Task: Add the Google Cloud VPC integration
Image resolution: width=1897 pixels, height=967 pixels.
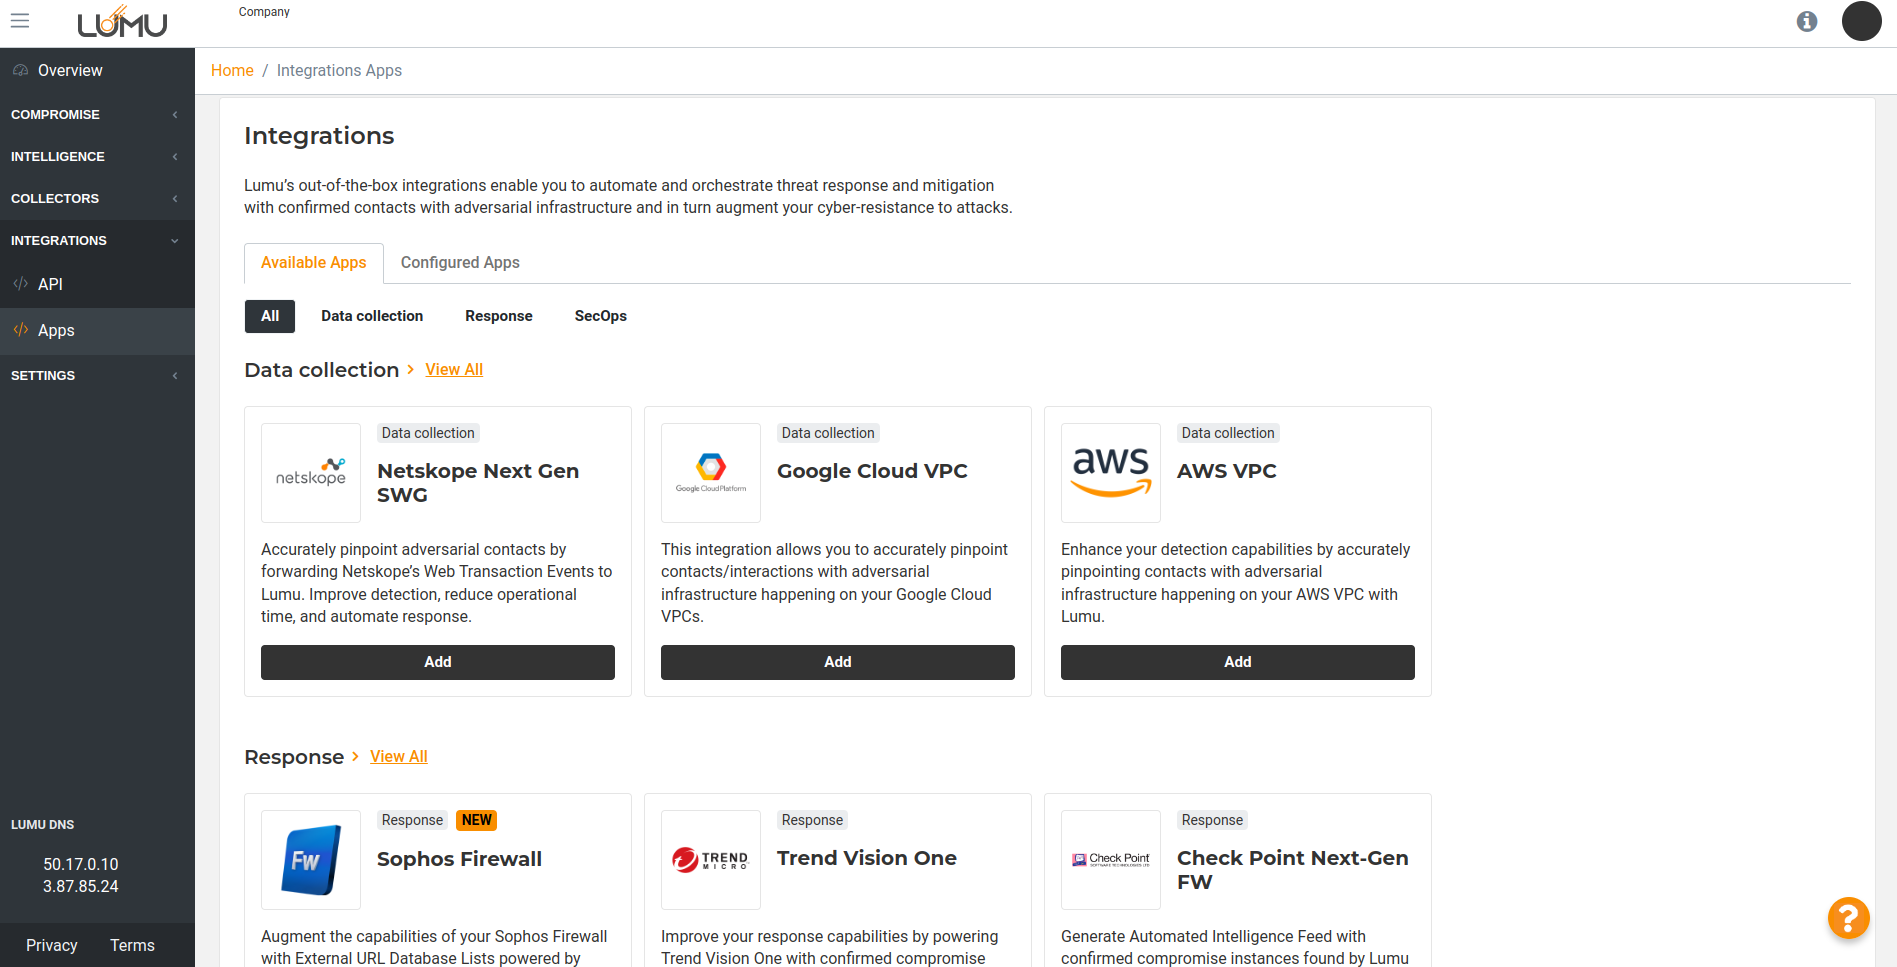Action: tap(837, 662)
